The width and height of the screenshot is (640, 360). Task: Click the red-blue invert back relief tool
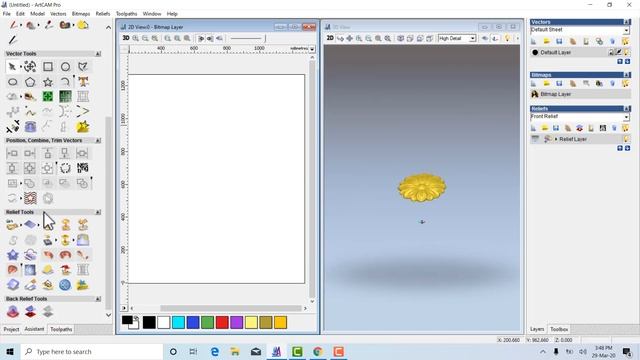[x=30, y=311]
